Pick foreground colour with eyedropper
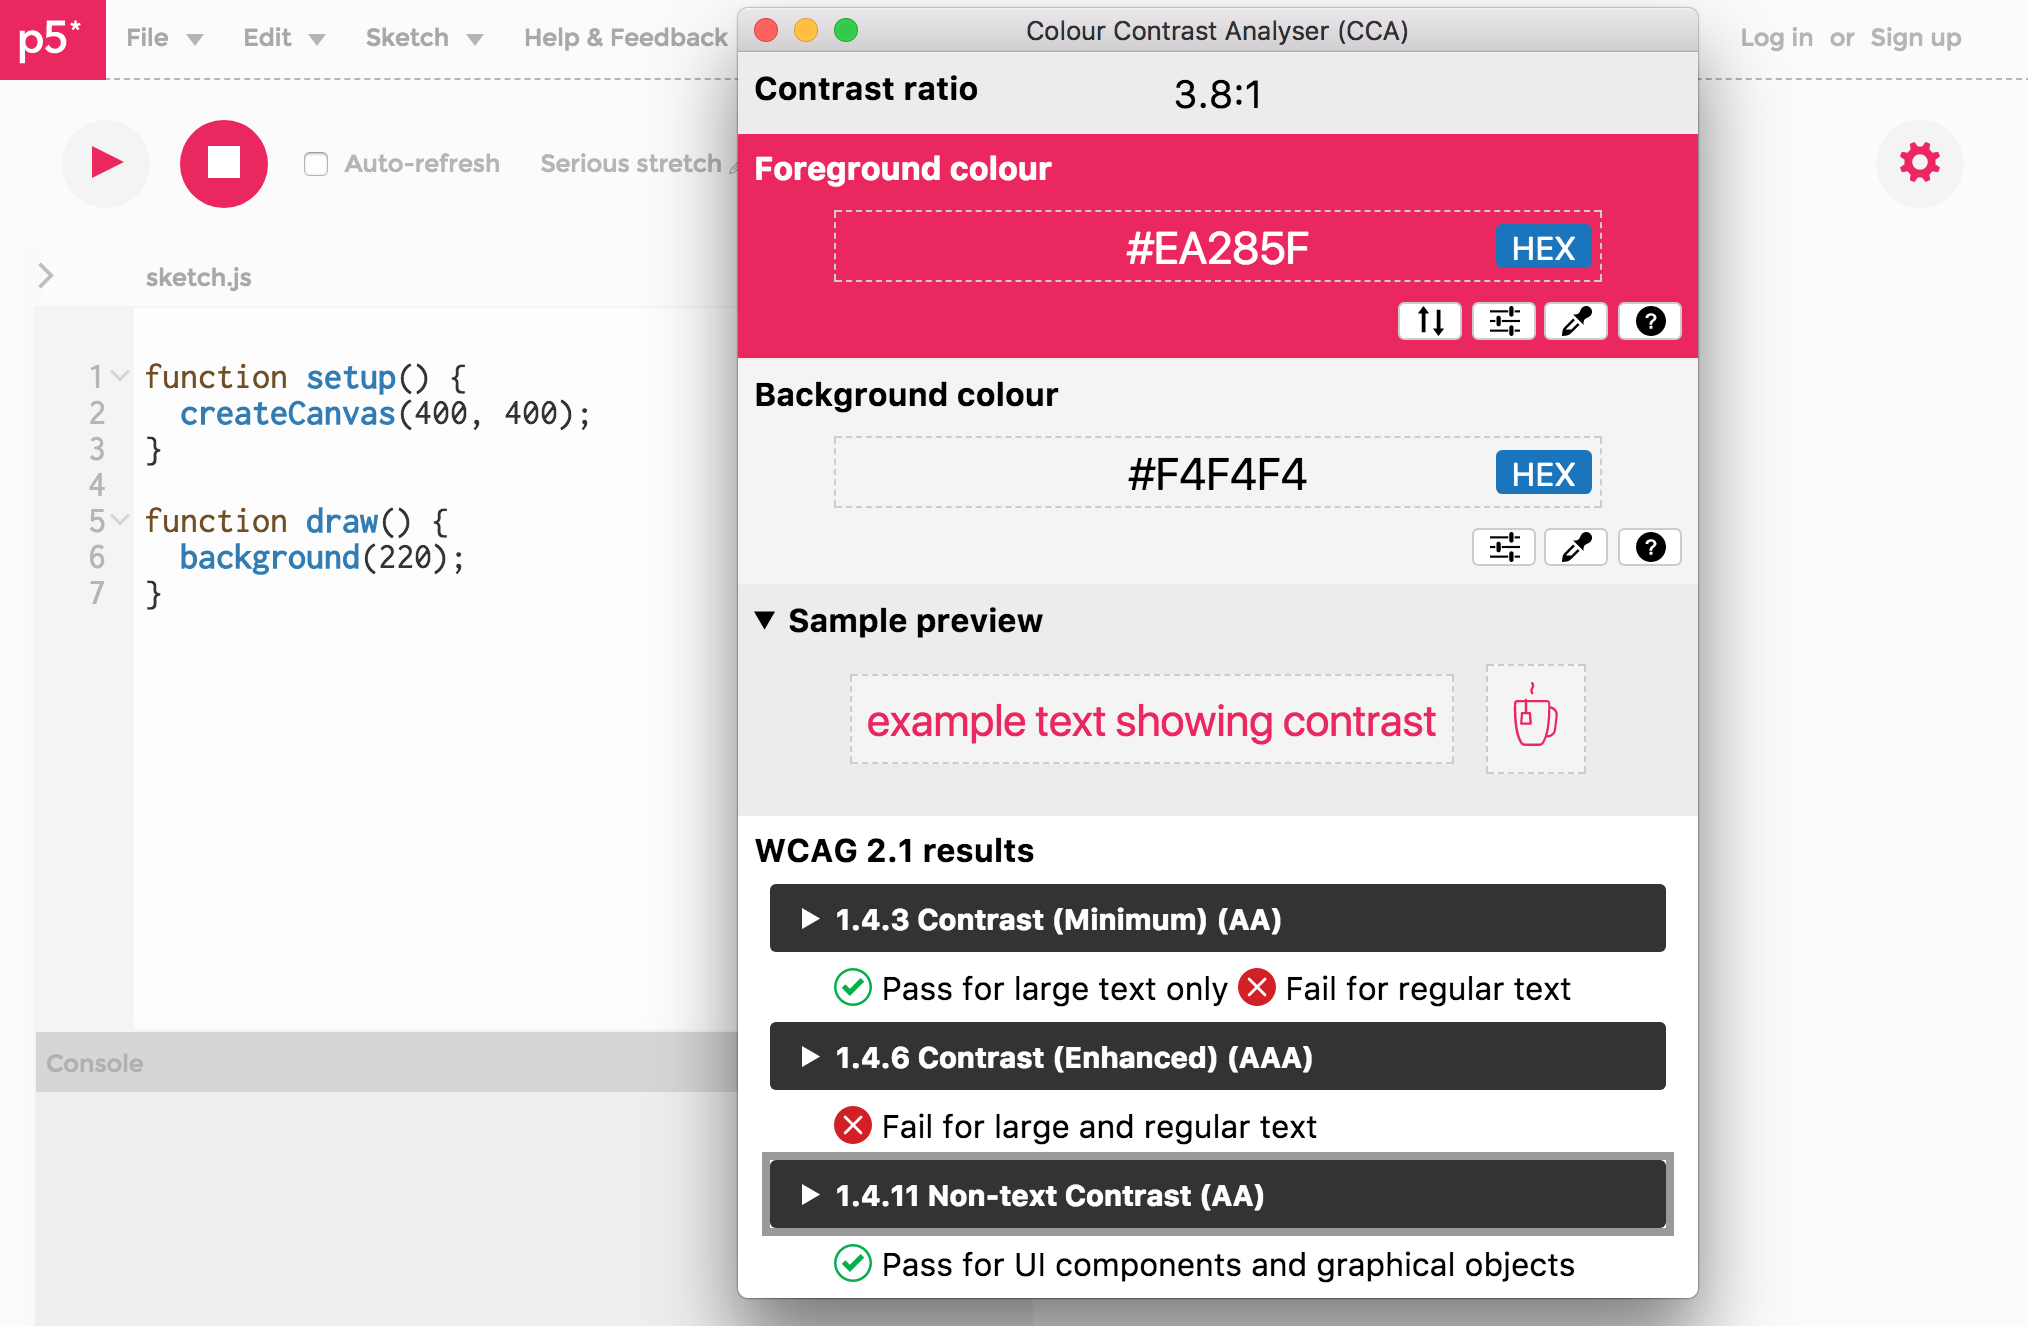The width and height of the screenshot is (2028, 1326). 1576,322
